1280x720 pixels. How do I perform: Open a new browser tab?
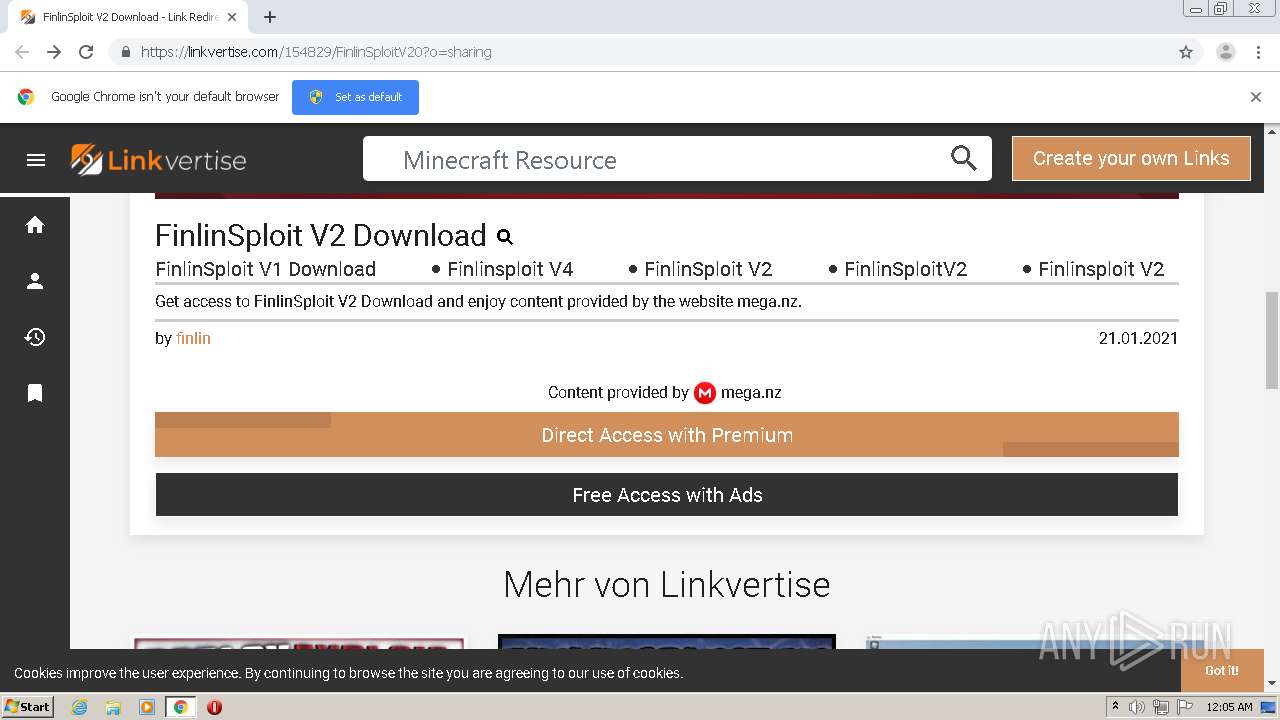pos(269,17)
